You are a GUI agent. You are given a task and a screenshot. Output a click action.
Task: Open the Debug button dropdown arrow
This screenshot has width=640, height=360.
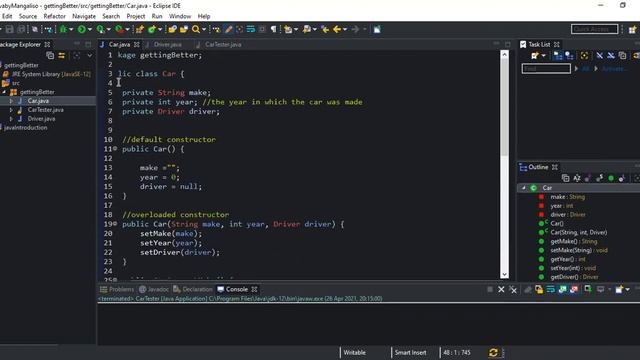pyautogui.click(x=71, y=29)
